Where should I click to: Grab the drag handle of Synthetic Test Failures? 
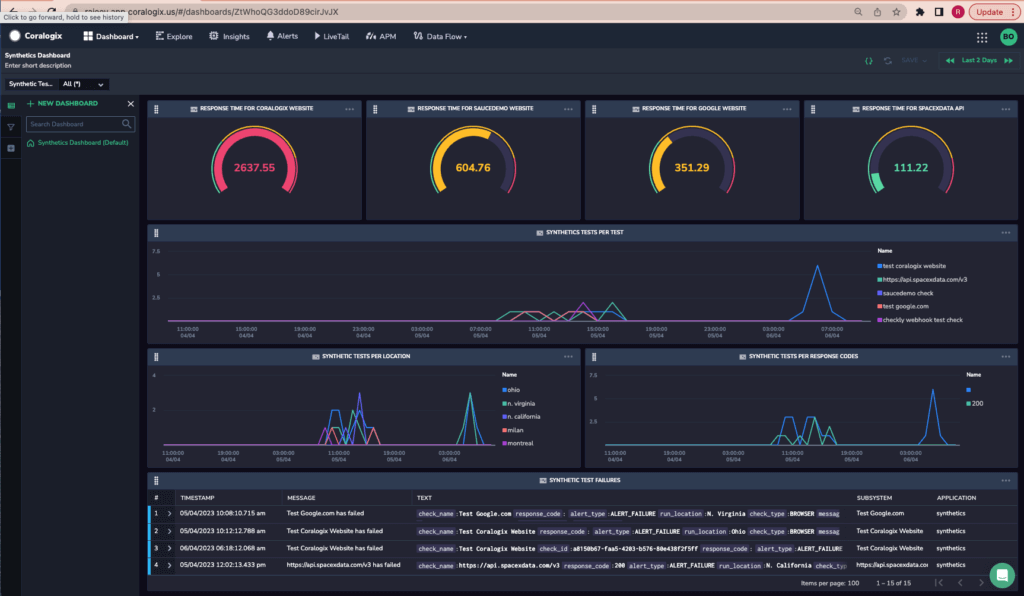156,481
